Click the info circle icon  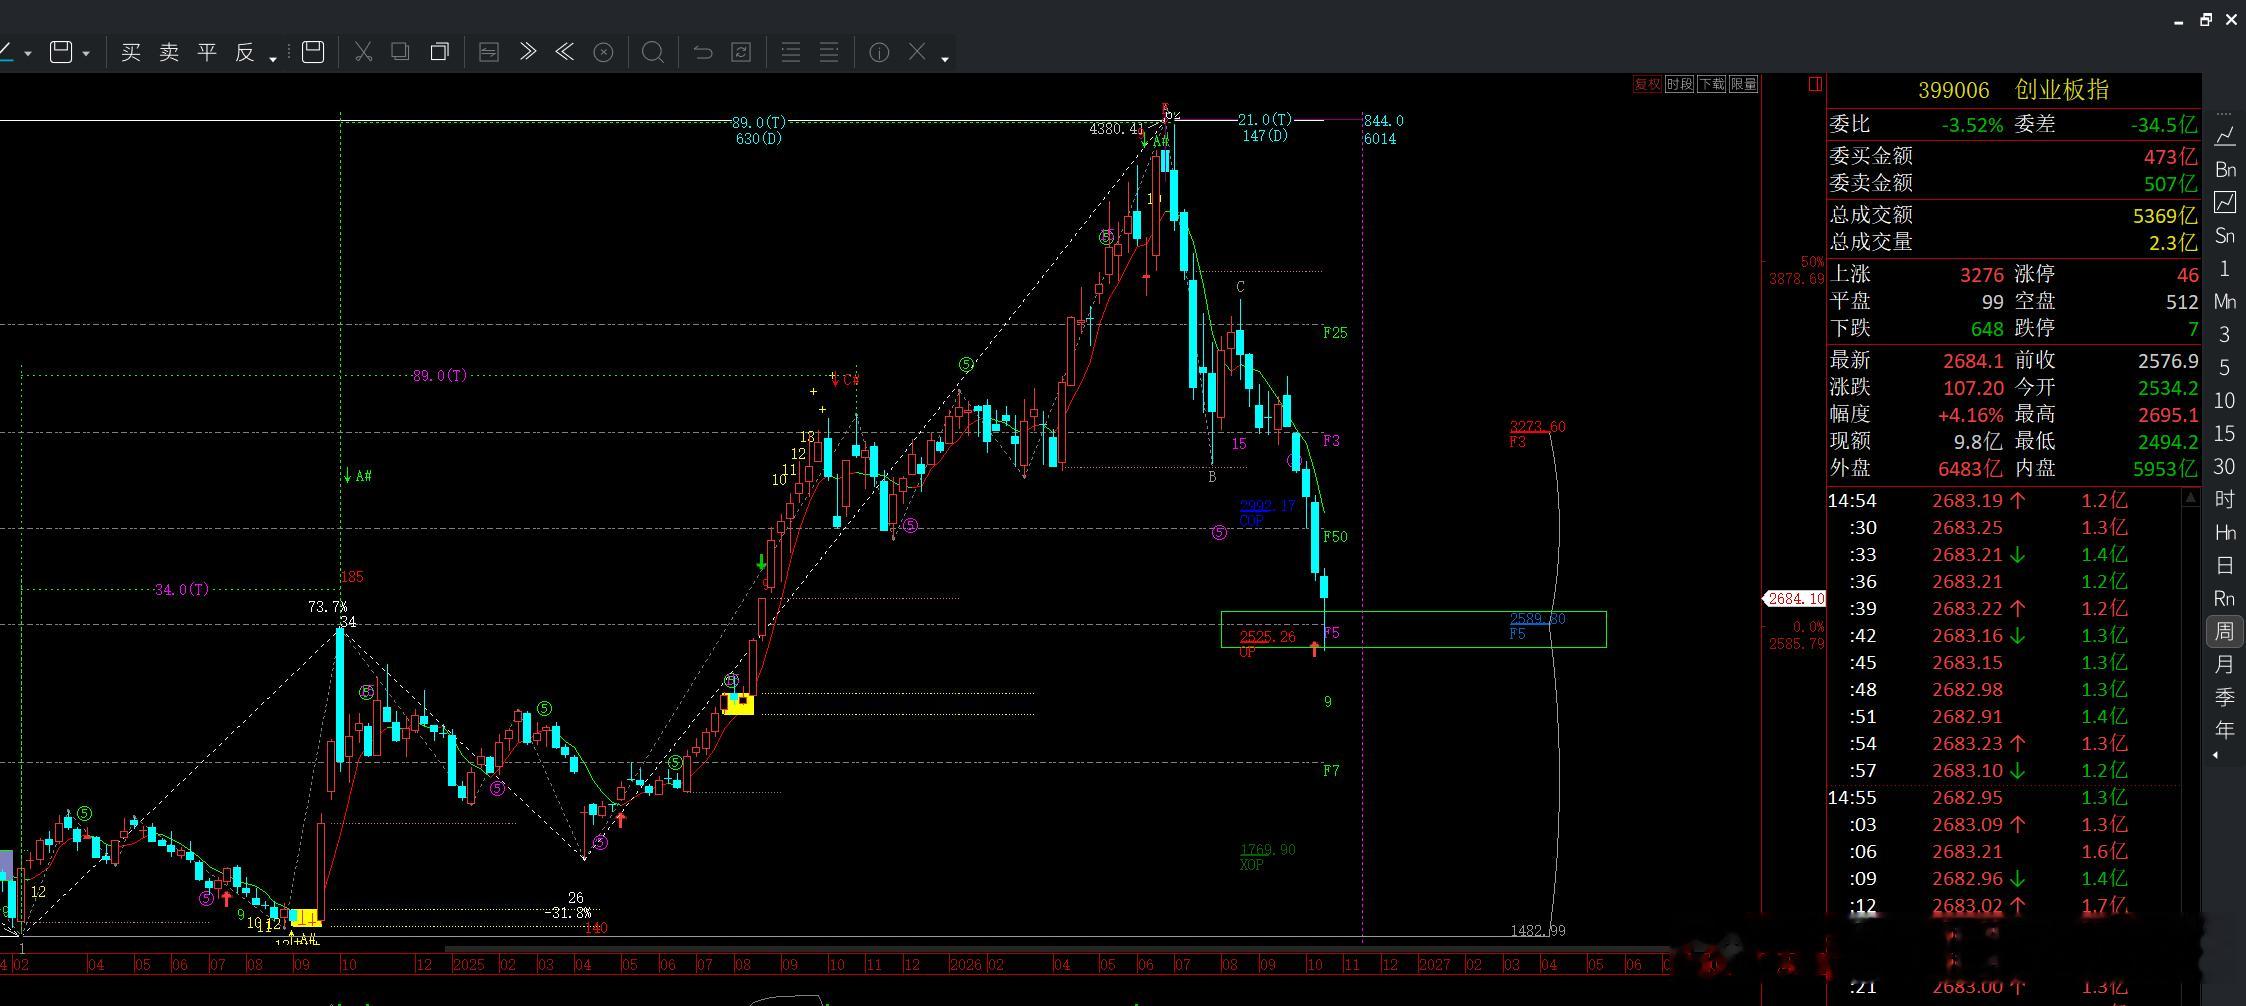click(879, 52)
